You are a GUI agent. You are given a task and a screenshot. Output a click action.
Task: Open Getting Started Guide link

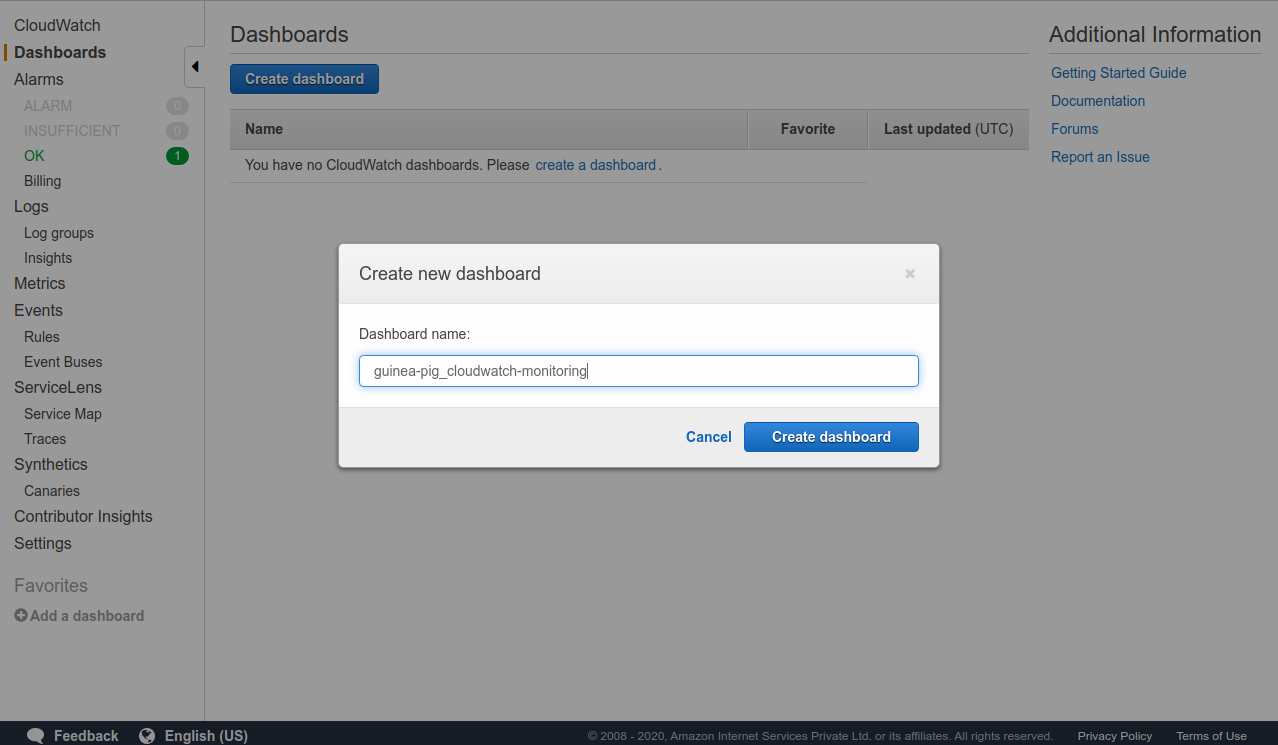point(1119,73)
